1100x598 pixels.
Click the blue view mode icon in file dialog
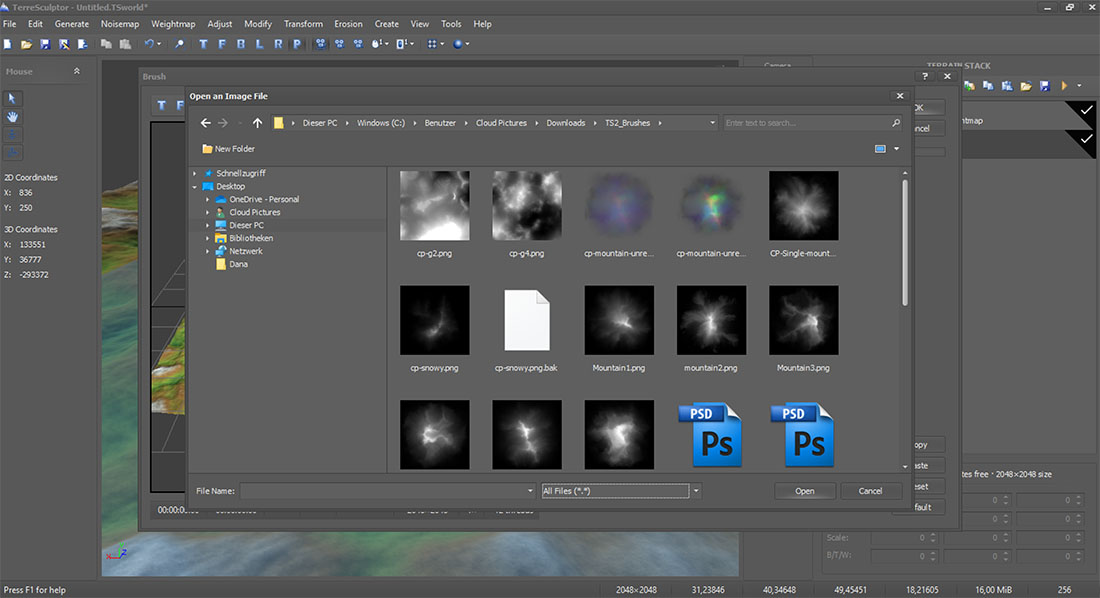point(880,149)
